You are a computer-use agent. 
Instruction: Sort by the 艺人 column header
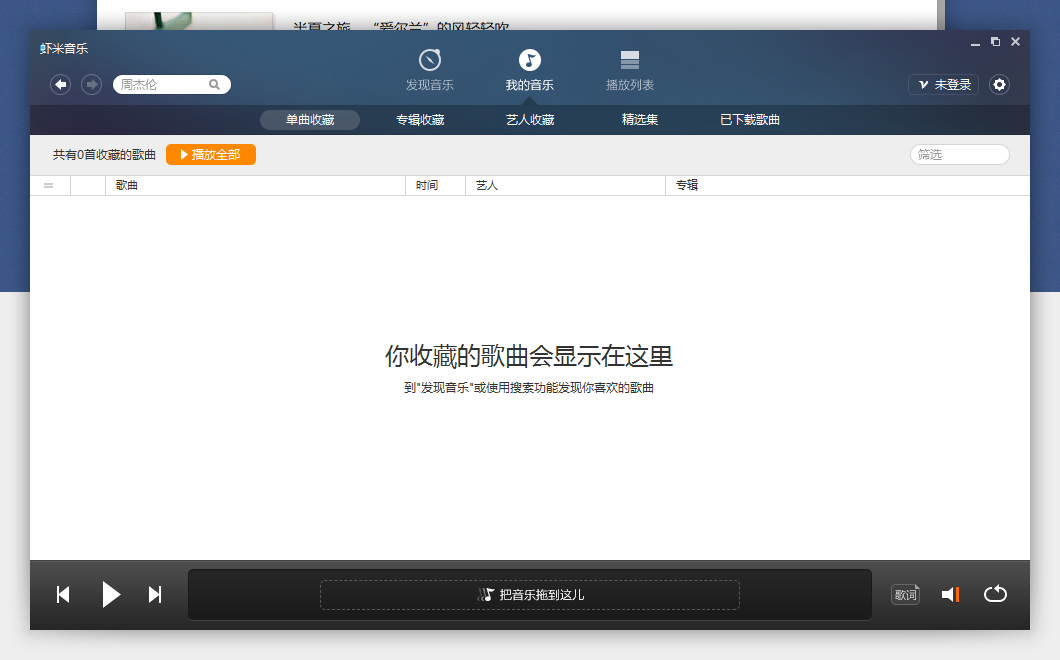tap(565, 185)
